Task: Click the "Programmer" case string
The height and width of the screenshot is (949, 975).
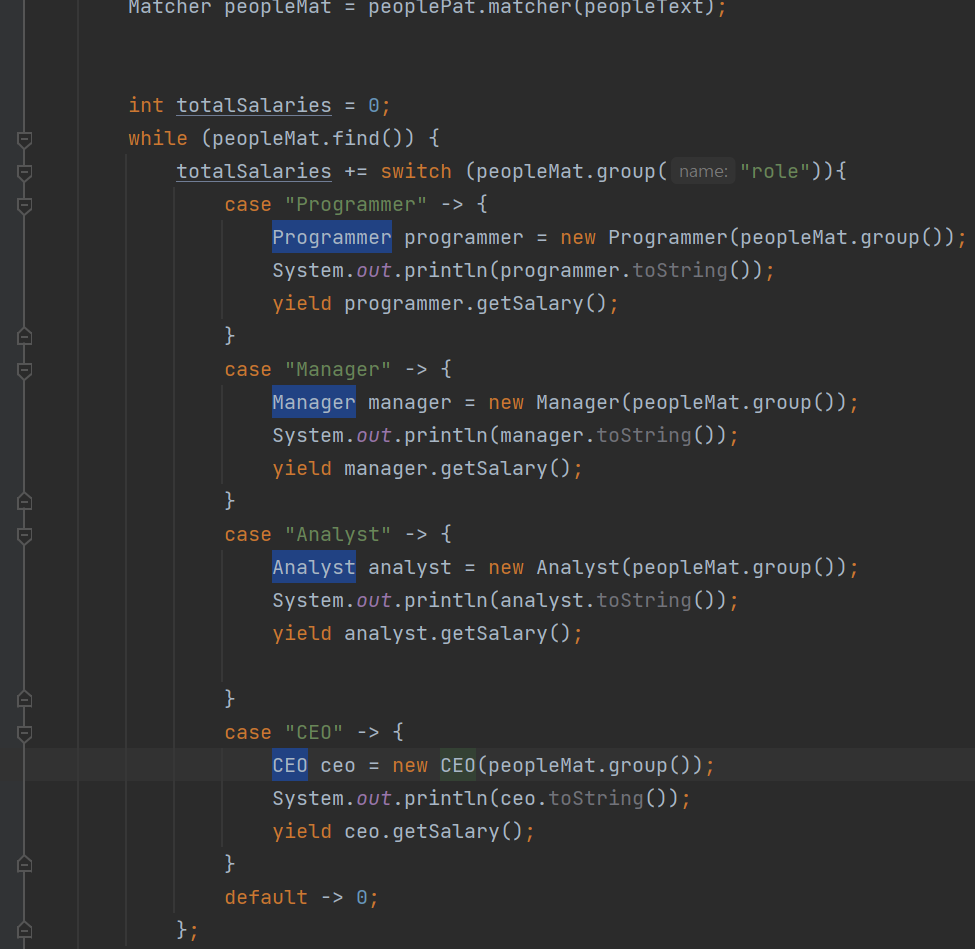Action: click(356, 205)
